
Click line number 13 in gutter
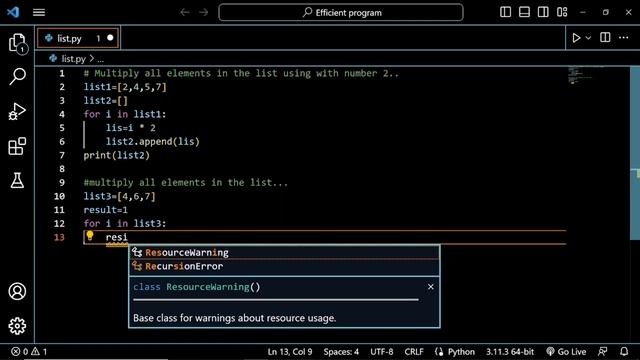click(x=59, y=237)
